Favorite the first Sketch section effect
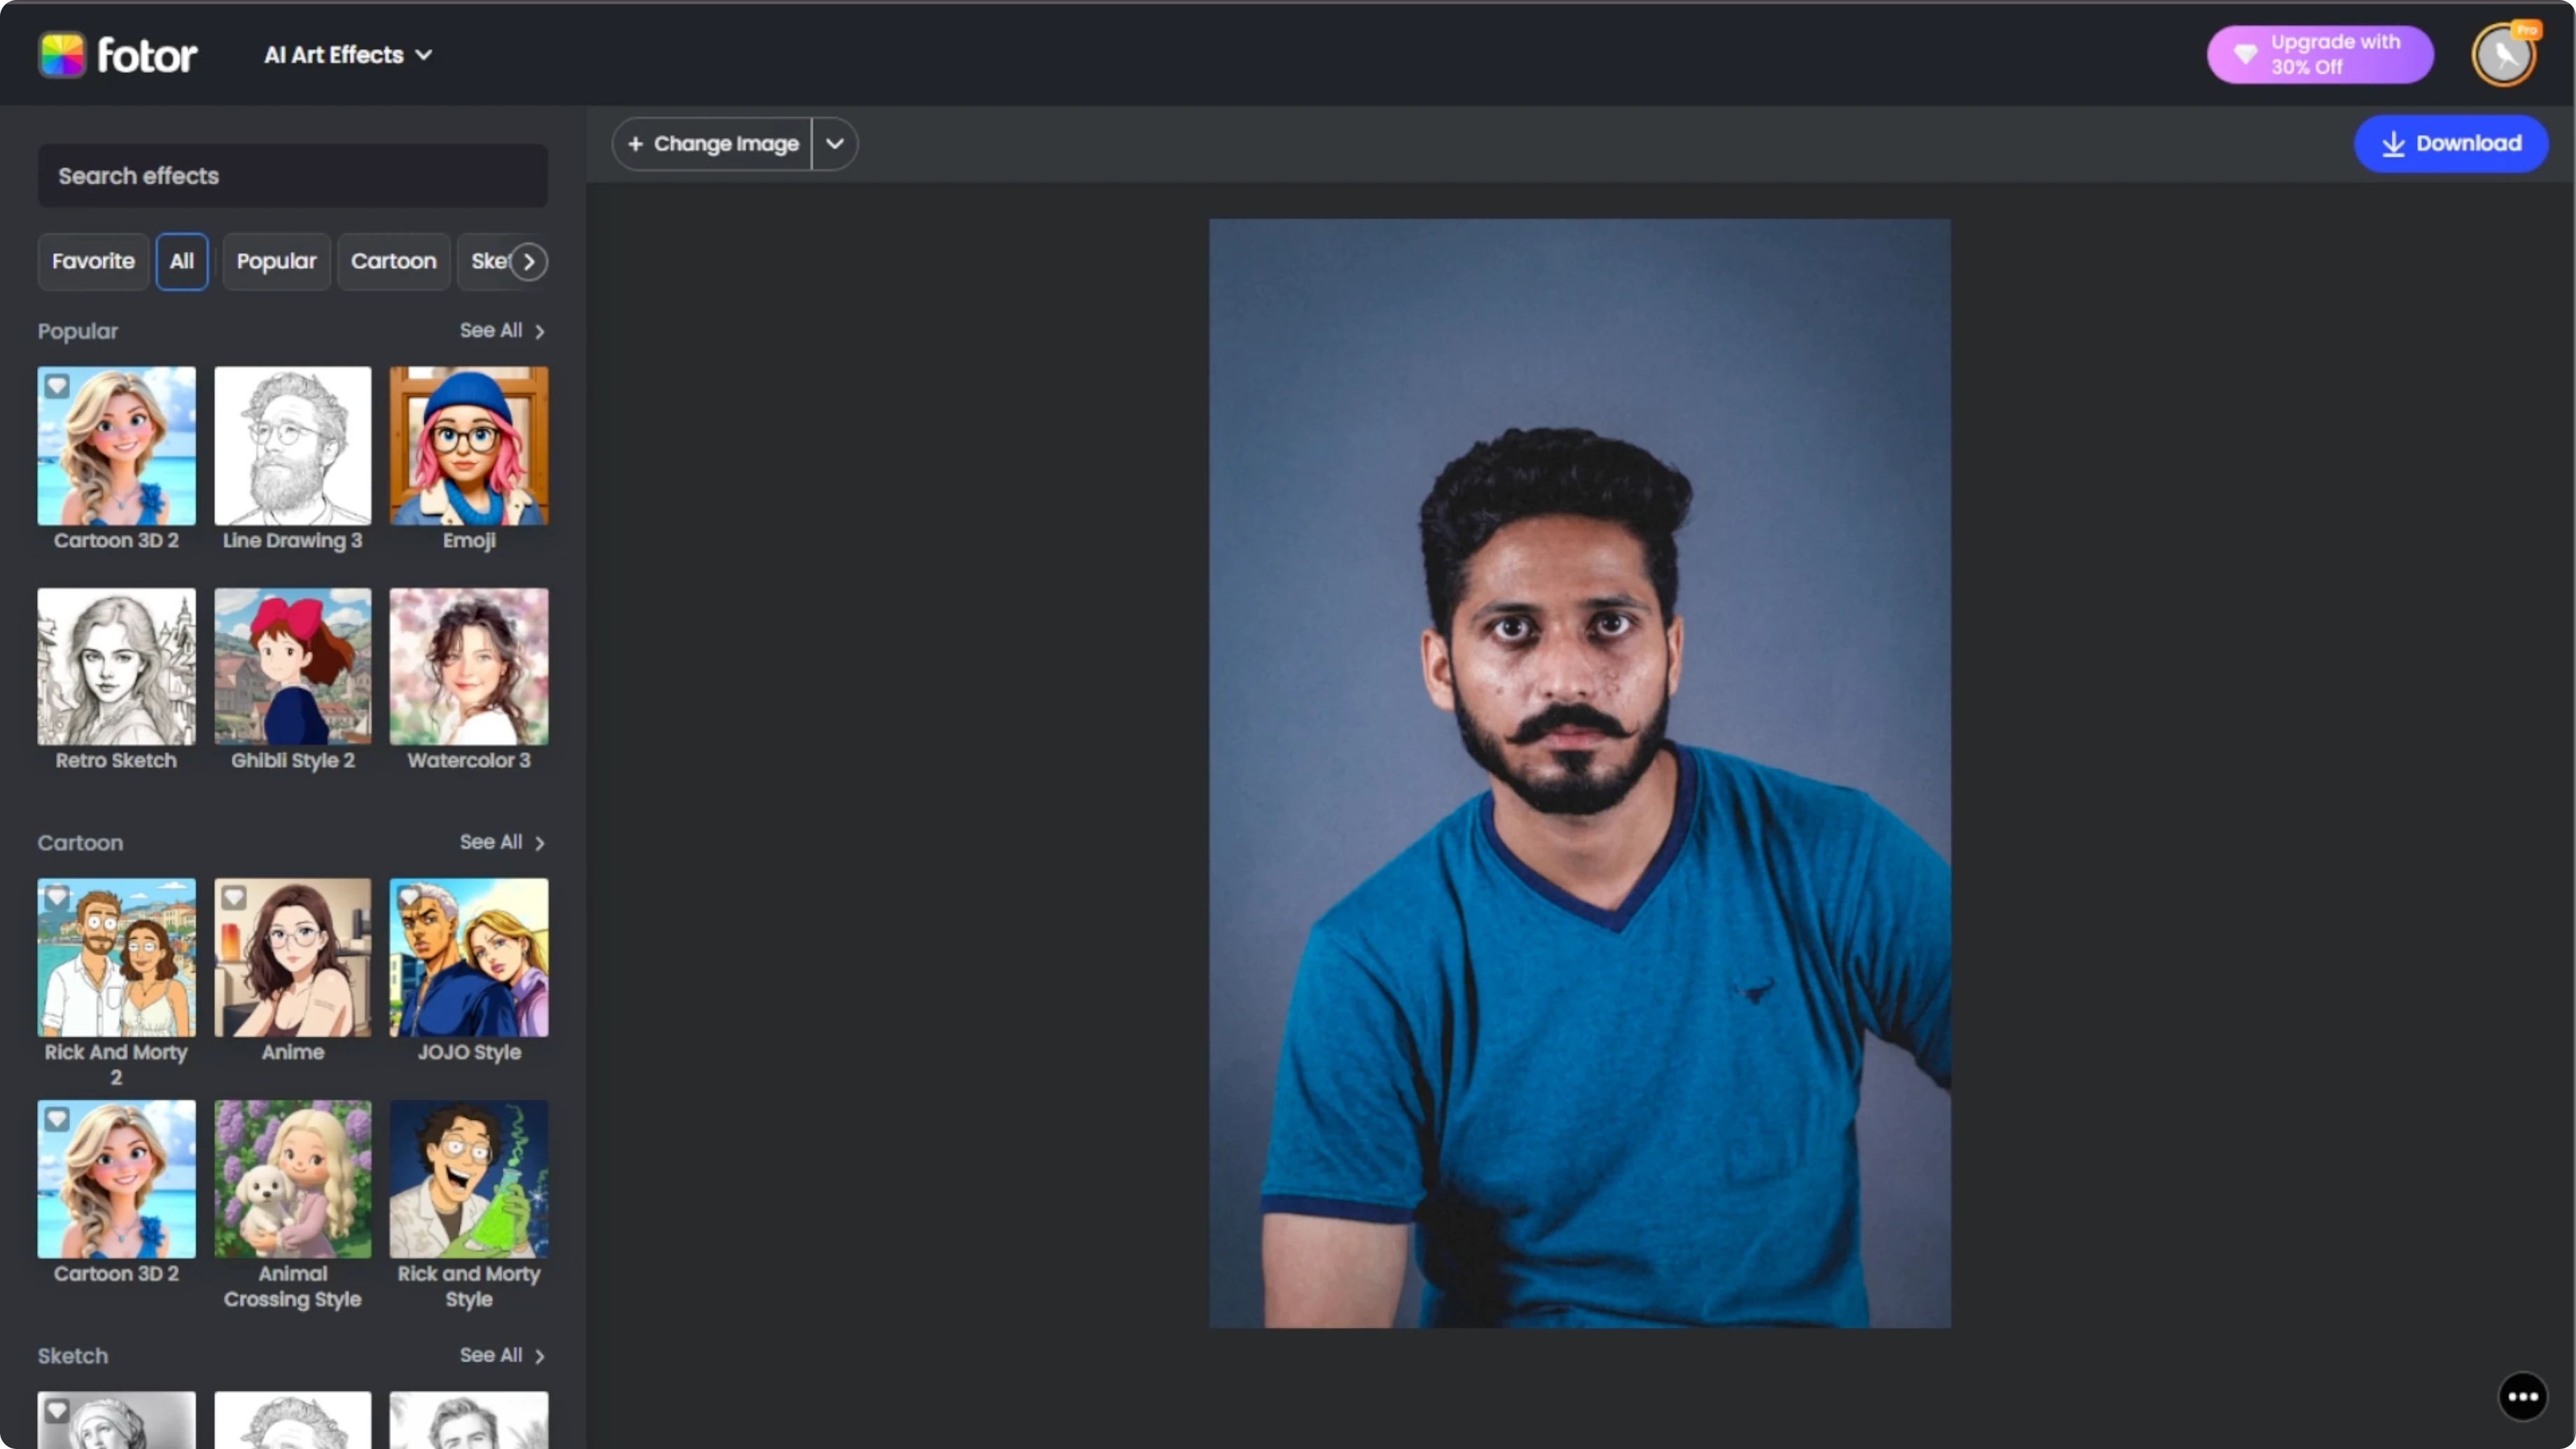 [57, 1410]
